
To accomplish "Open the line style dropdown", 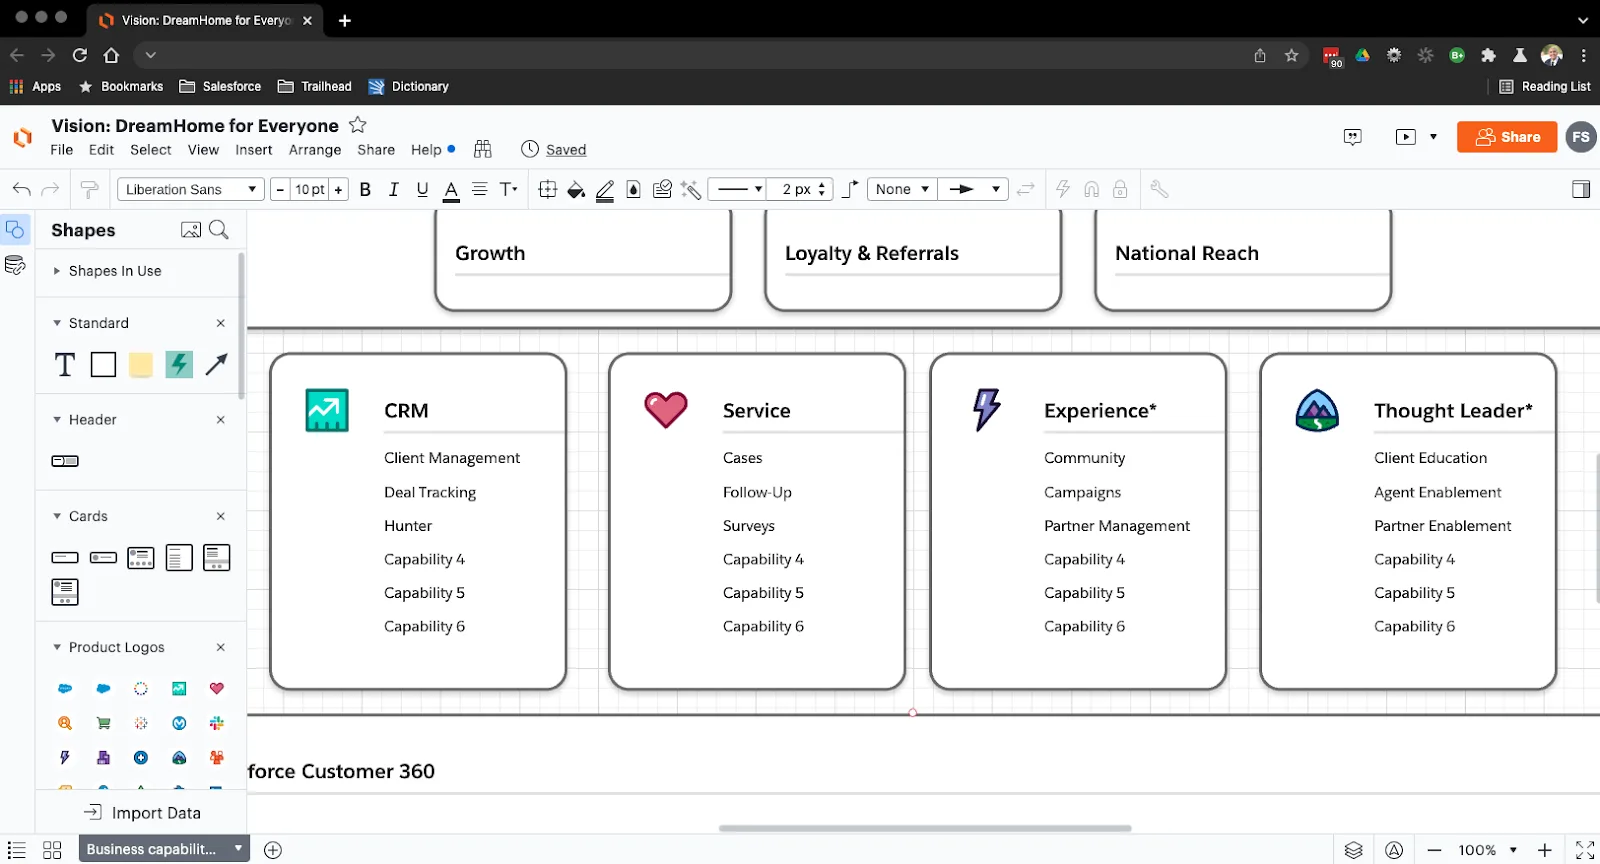I will pyautogui.click(x=738, y=189).
